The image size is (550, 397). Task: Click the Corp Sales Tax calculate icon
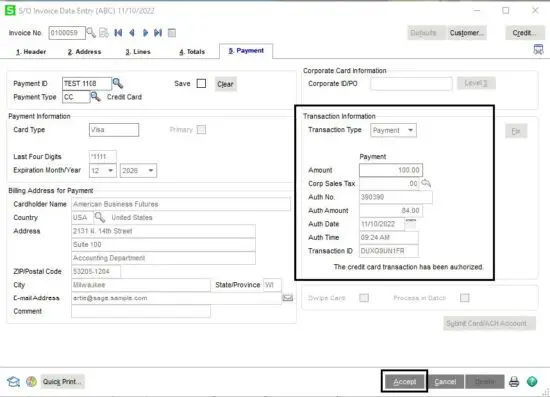pyautogui.click(x=426, y=183)
